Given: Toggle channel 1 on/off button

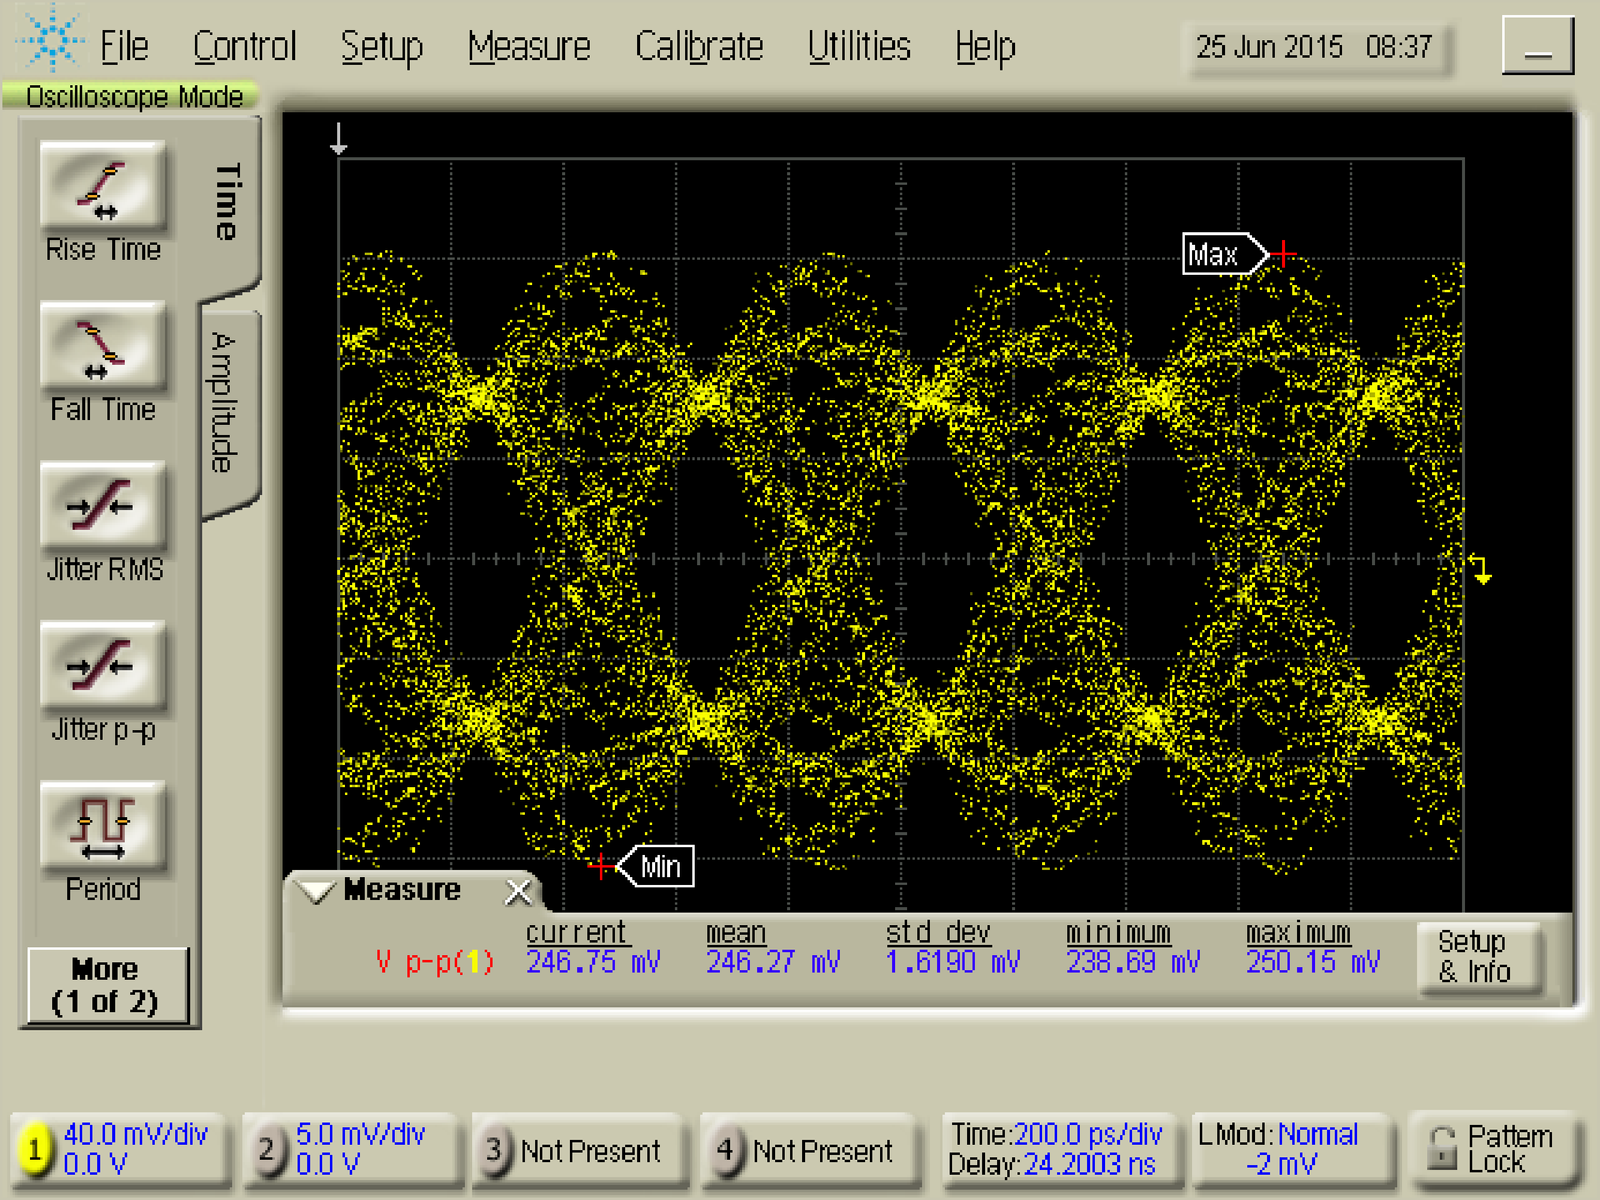Looking at the screenshot, I should (35, 1149).
